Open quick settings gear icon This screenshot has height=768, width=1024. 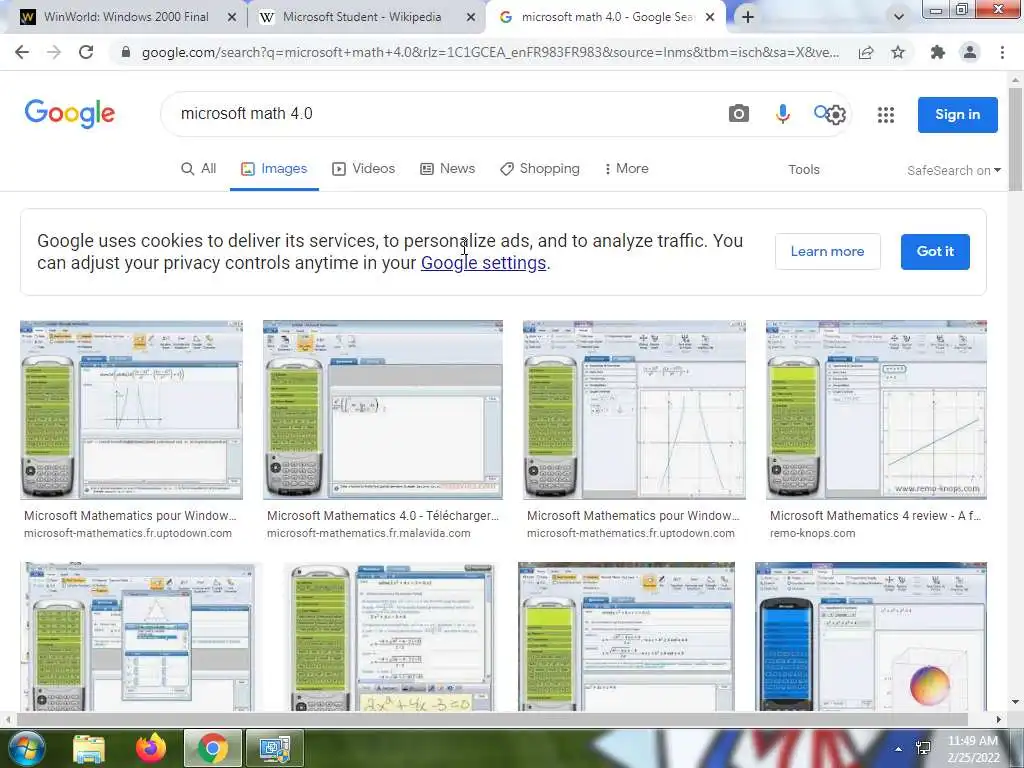coord(836,115)
